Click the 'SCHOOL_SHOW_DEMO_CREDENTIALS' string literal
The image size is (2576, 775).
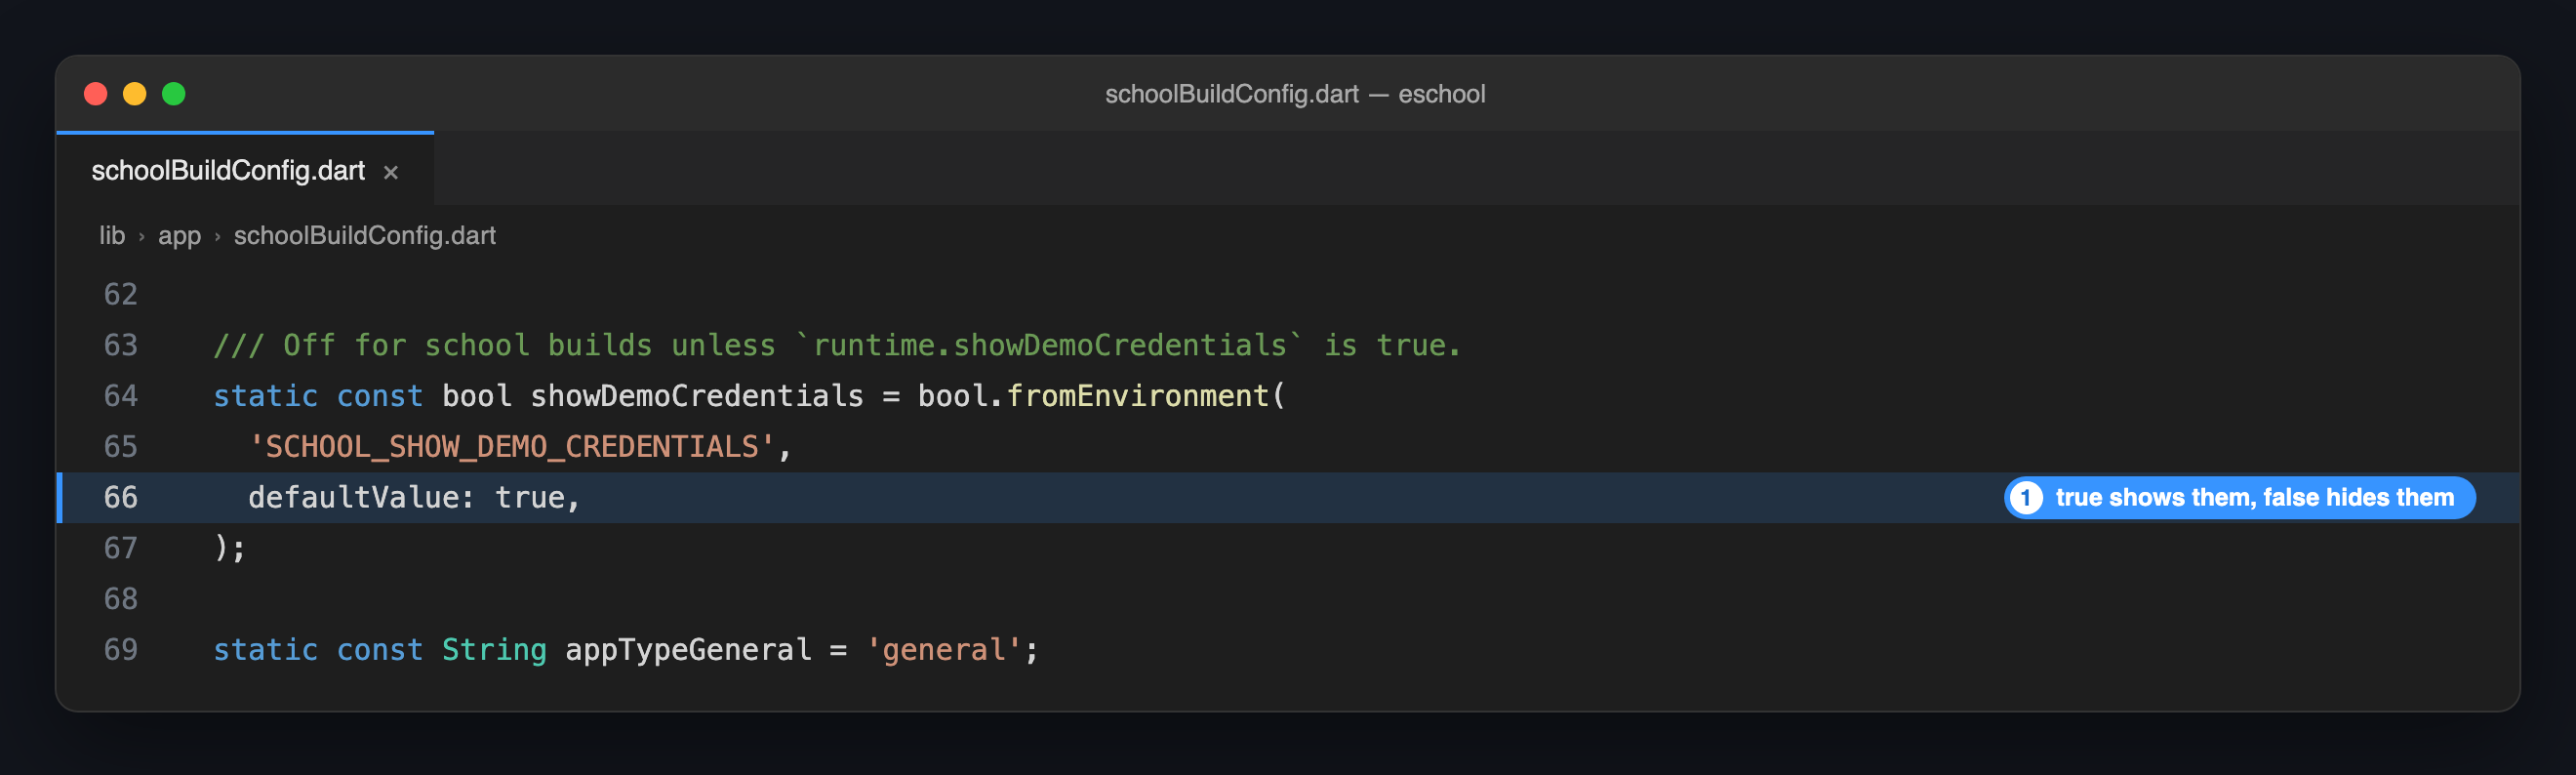(x=511, y=447)
